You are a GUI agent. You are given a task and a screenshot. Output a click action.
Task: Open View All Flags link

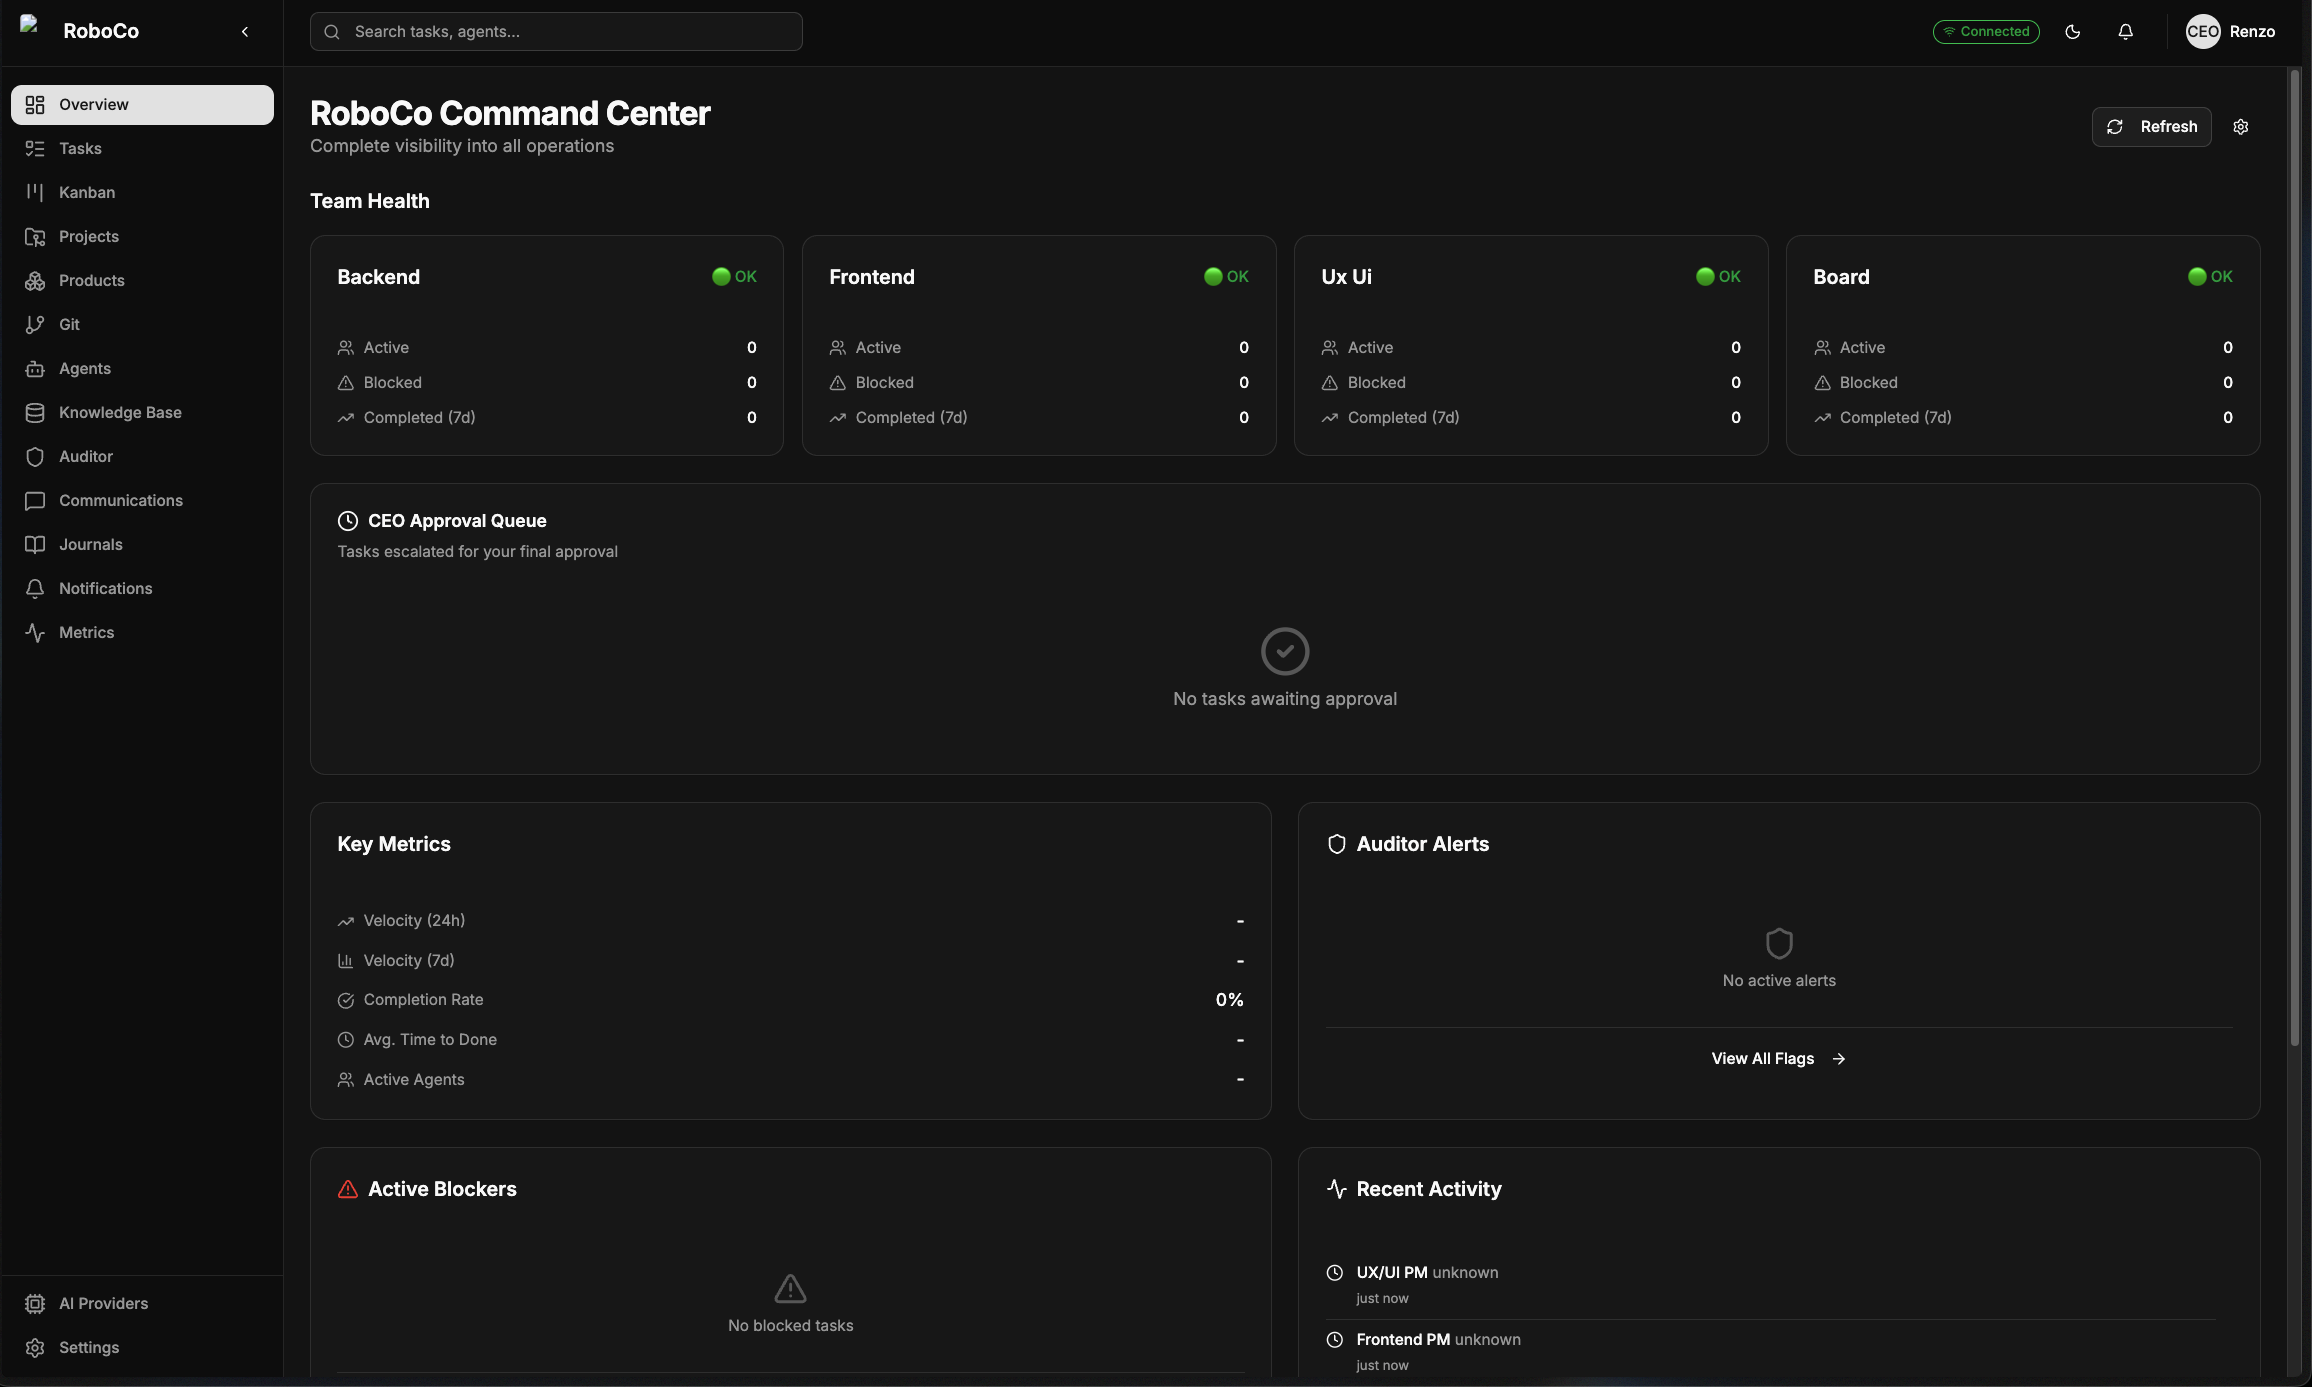point(1779,1059)
